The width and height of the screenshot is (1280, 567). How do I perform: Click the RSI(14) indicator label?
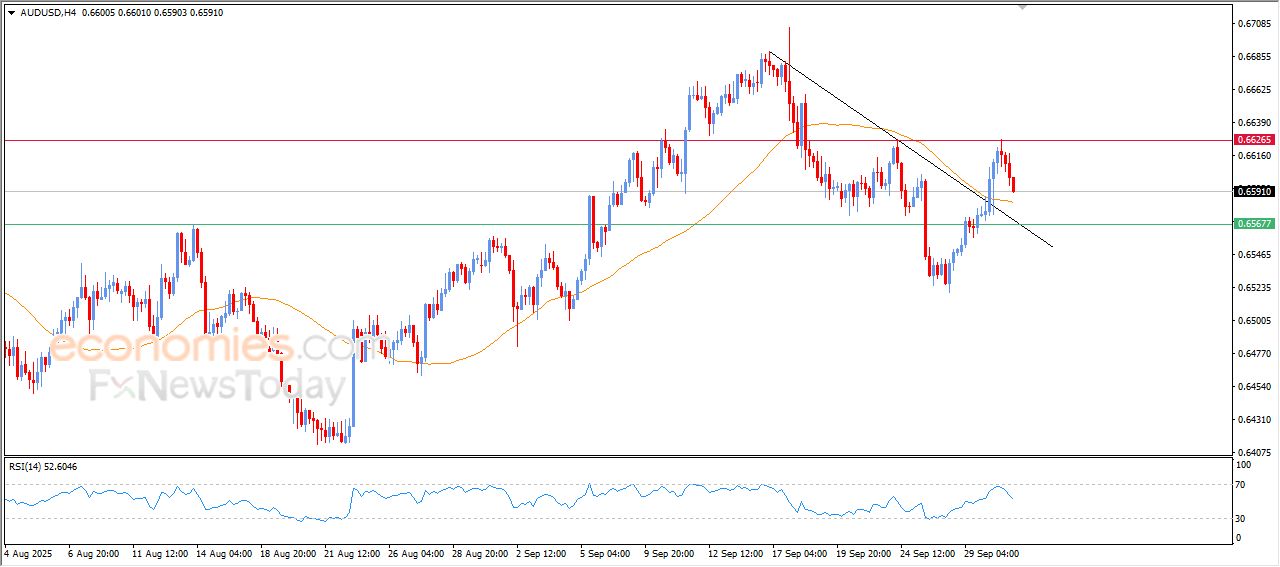tap(42, 466)
